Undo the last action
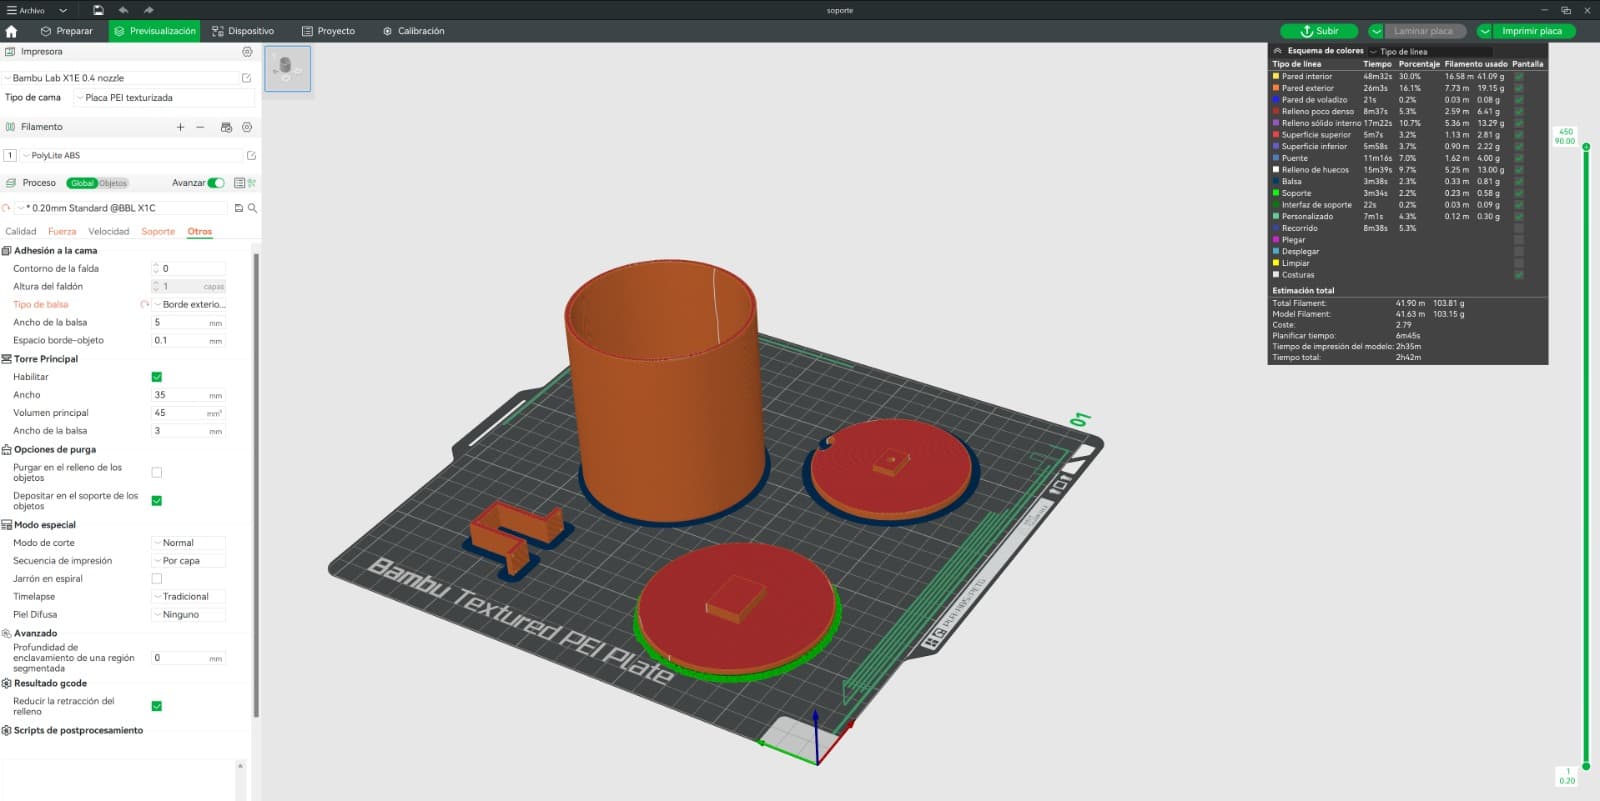 pyautogui.click(x=123, y=10)
